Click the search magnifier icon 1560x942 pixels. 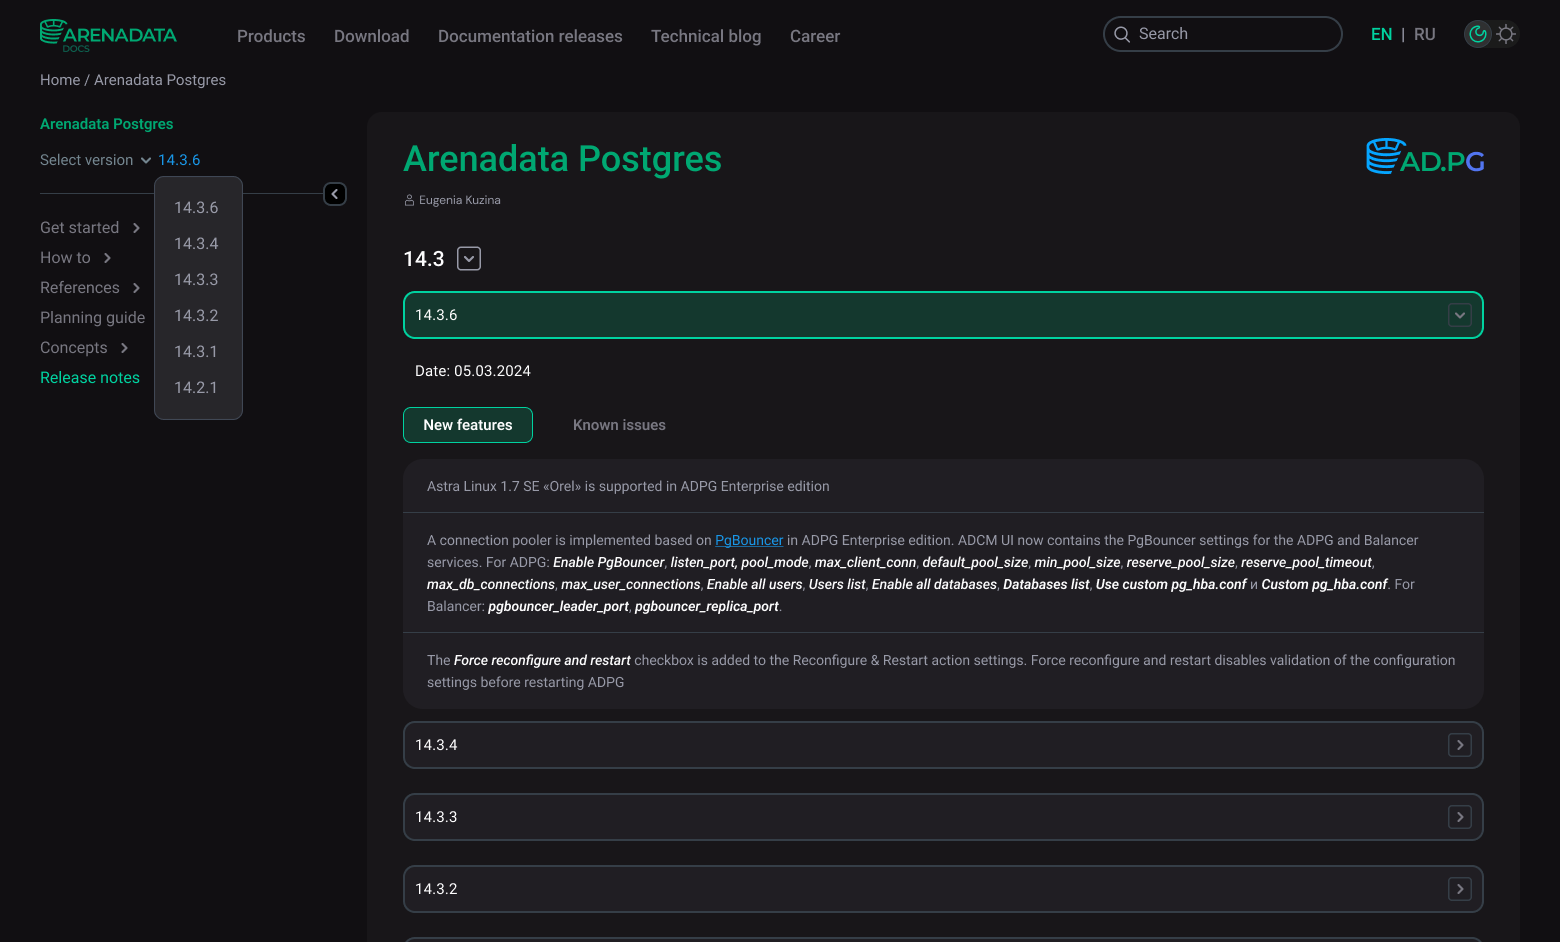tap(1122, 34)
